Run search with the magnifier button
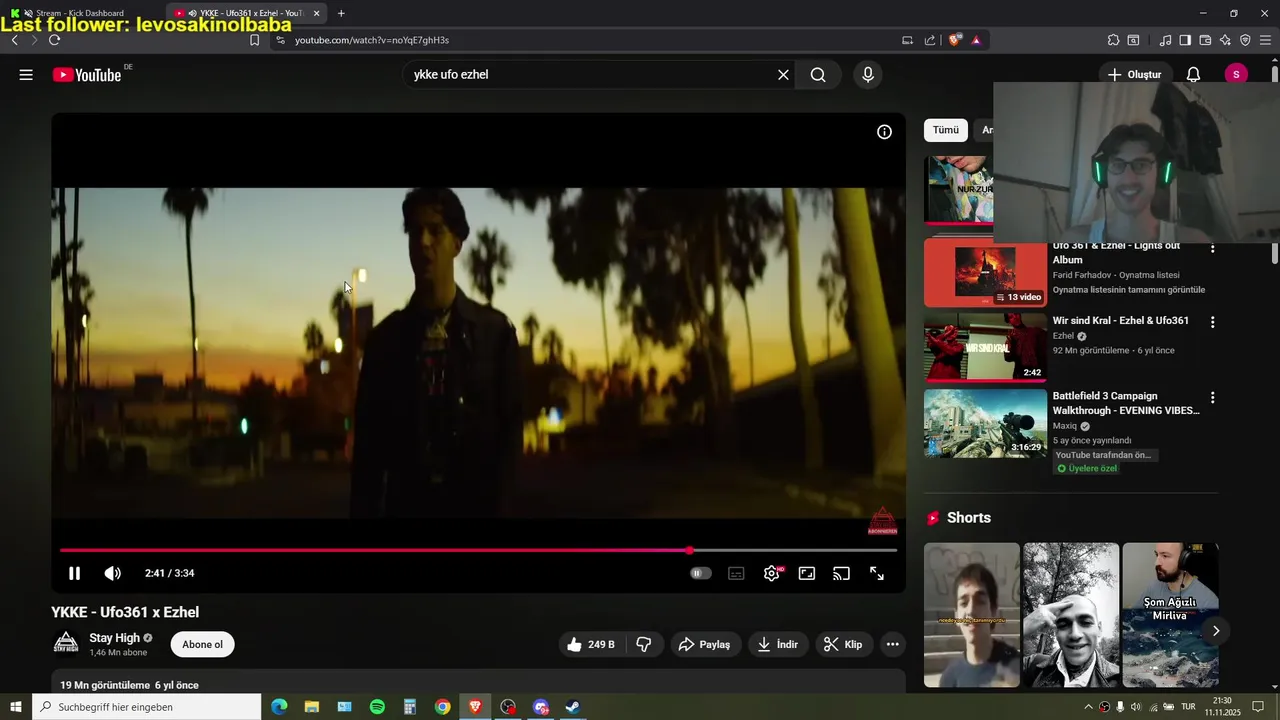The image size is (1280, 720). [818, 75]
